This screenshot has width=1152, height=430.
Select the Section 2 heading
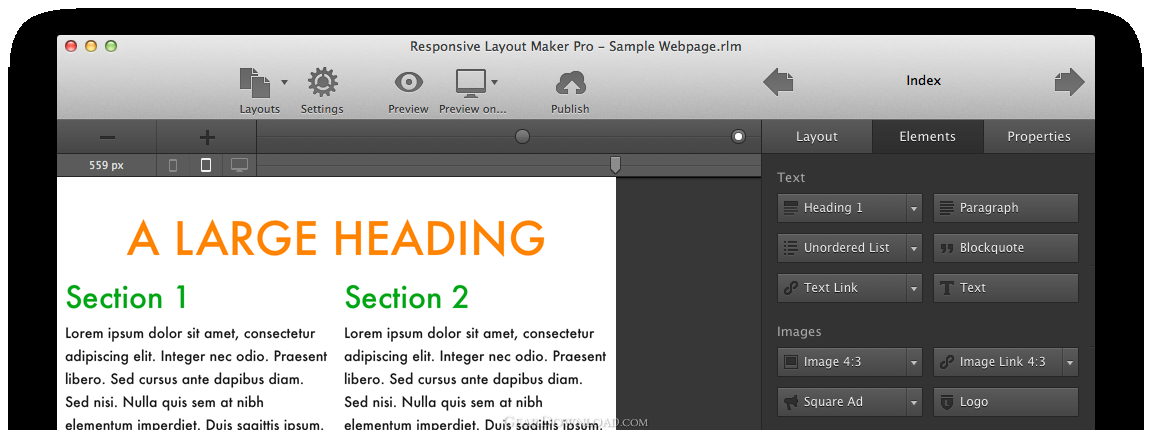[406, 298]
